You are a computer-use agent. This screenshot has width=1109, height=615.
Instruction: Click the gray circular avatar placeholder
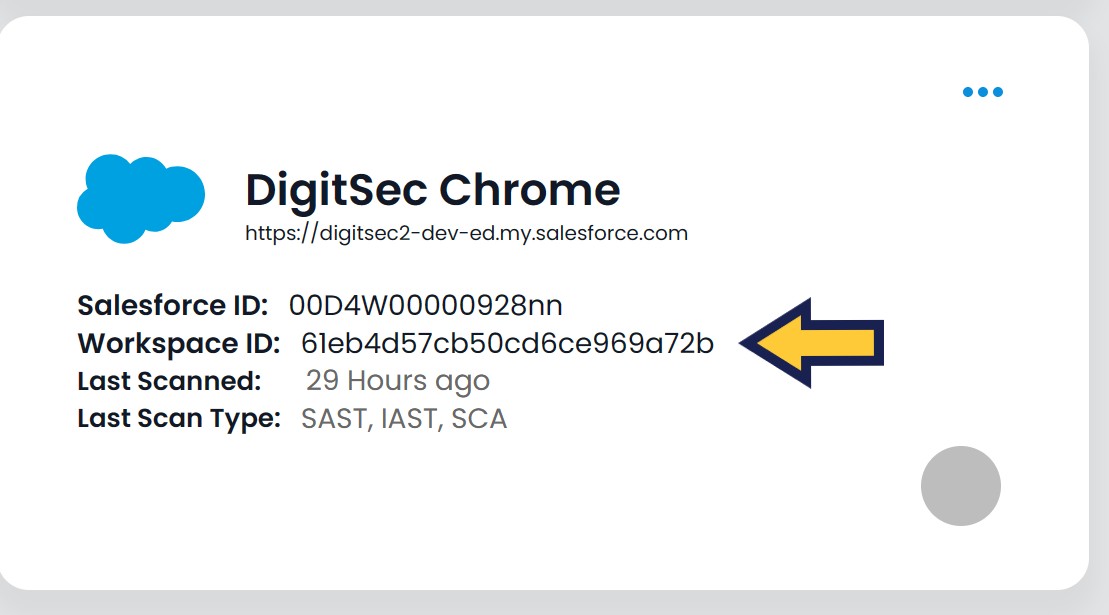point(960,485)
